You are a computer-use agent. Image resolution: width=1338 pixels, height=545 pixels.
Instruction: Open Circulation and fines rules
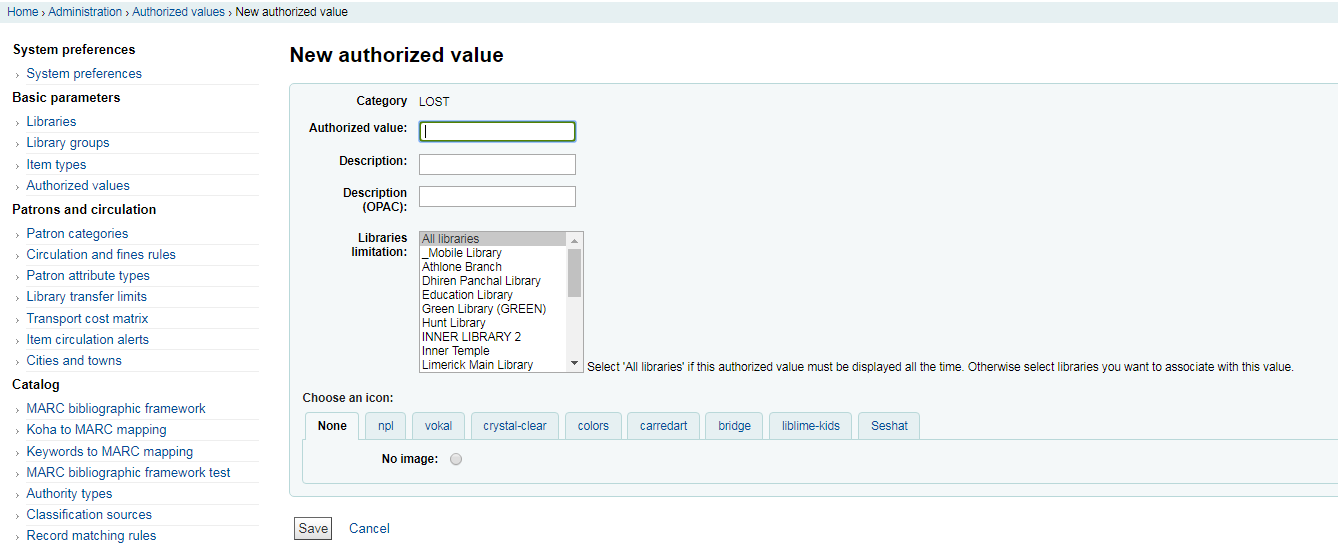(101, 255)
